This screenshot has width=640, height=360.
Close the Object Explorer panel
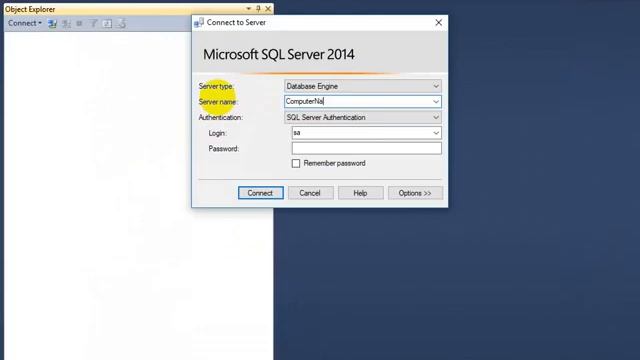[268, 9]
